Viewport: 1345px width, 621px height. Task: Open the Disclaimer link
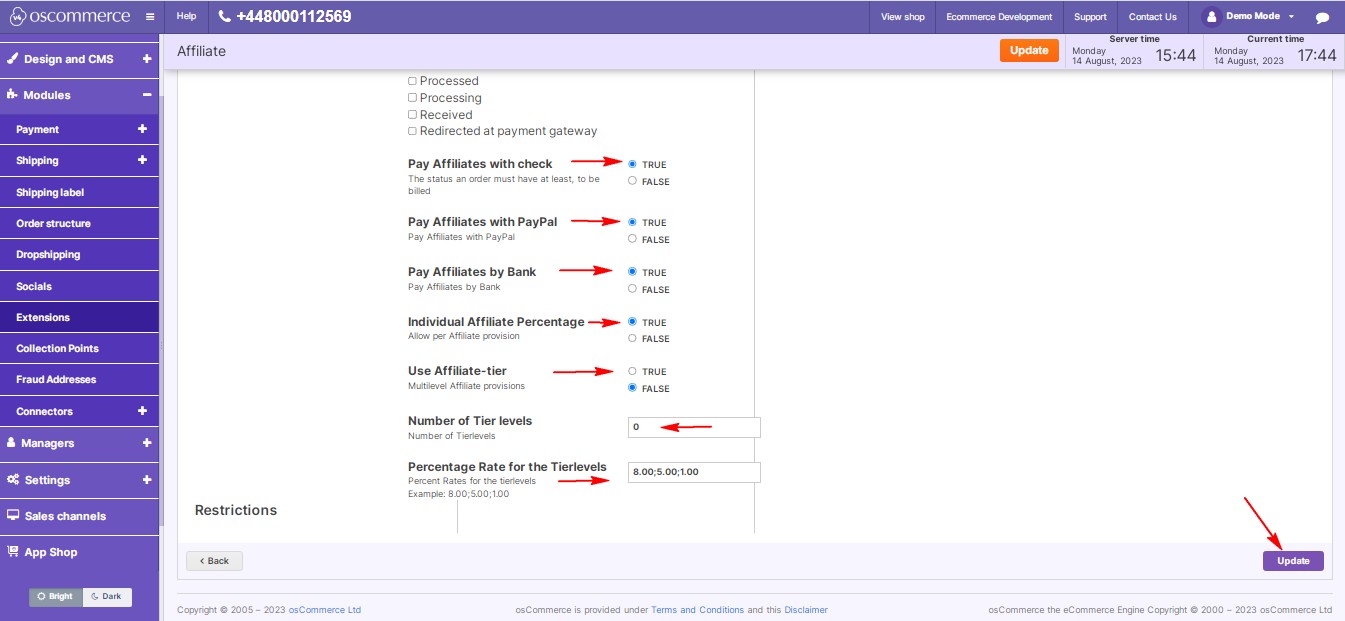806,610
